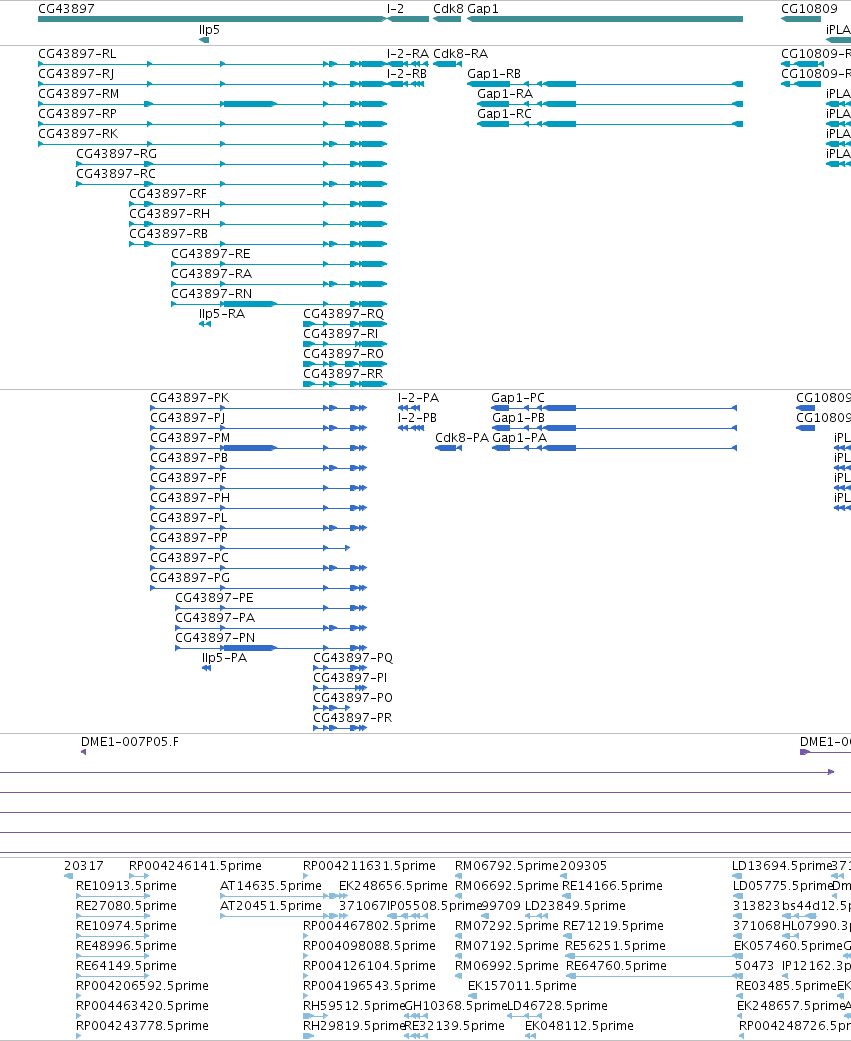Click transcript label CG43897-RI
Screen dimensions: 851x1041
pos(341,333)
